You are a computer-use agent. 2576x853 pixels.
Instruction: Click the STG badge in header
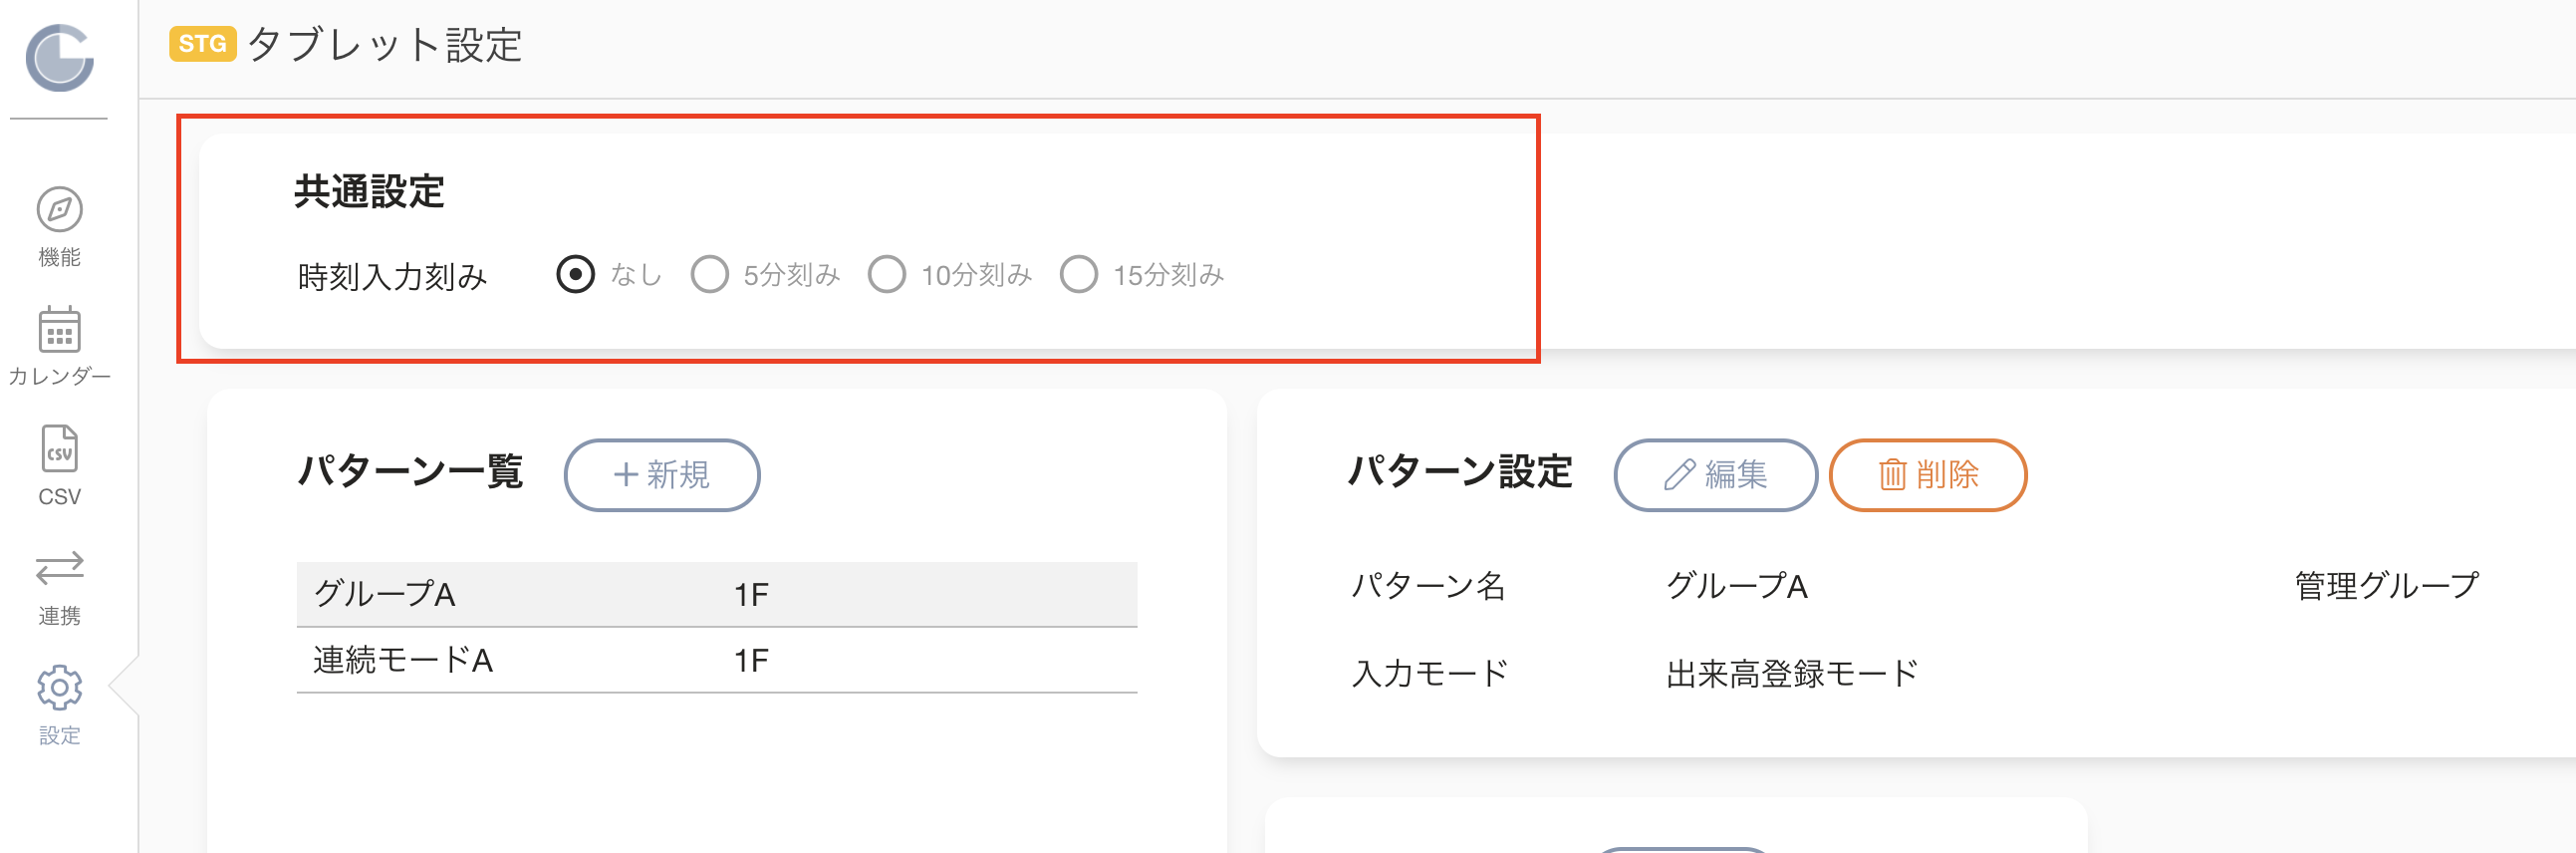point(202,44)
